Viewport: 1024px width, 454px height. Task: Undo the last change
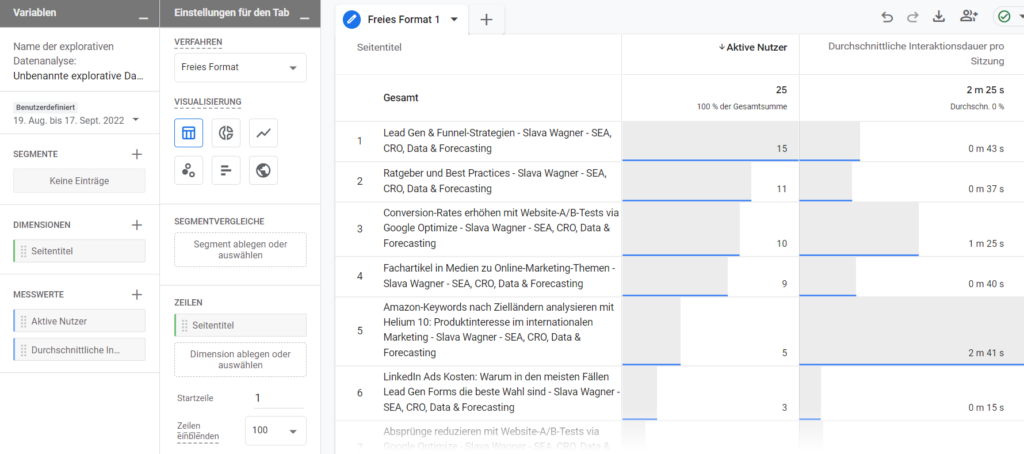(887, 18)
